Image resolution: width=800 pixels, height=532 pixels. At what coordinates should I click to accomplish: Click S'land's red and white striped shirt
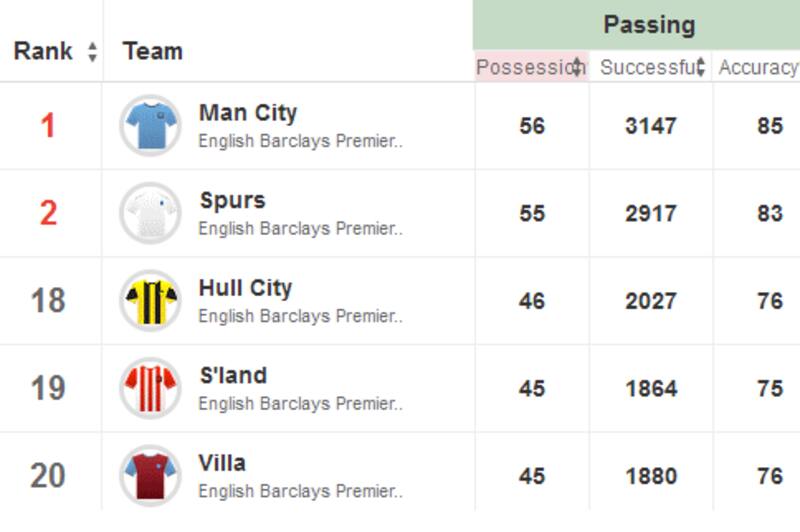coord(151,388)
